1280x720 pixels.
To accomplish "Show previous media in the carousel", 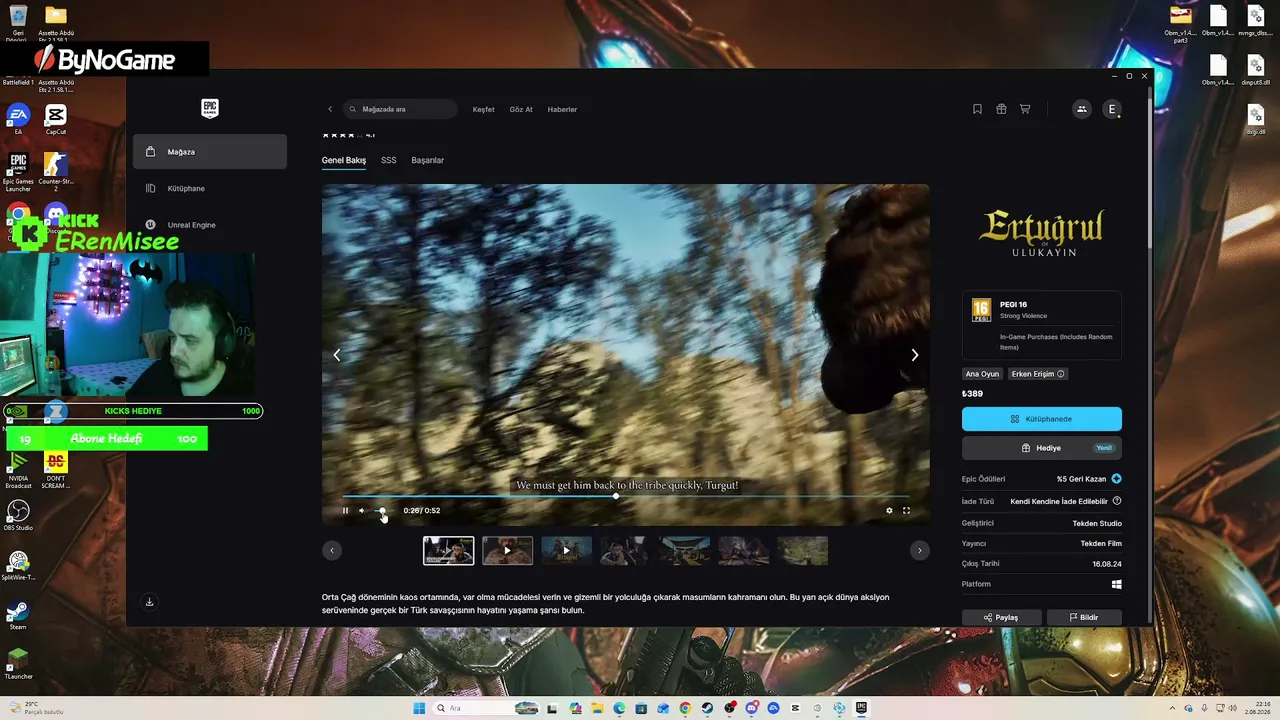I will tap(337, 355).
